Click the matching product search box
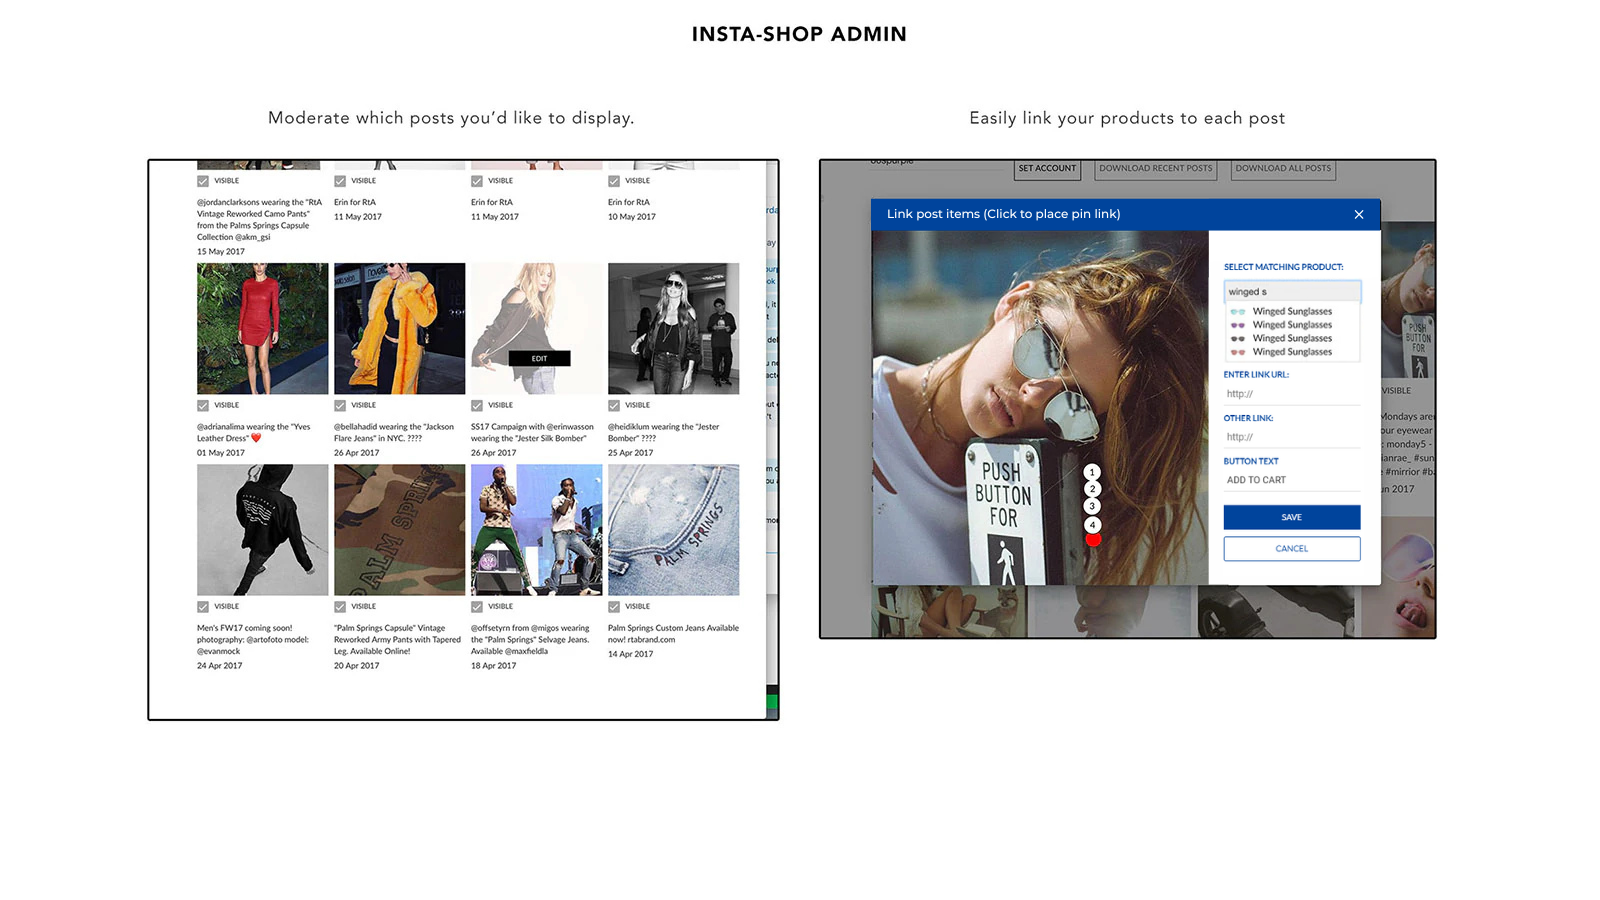Viewport: 1600px width, 900px height. (x=1292, y=291)
